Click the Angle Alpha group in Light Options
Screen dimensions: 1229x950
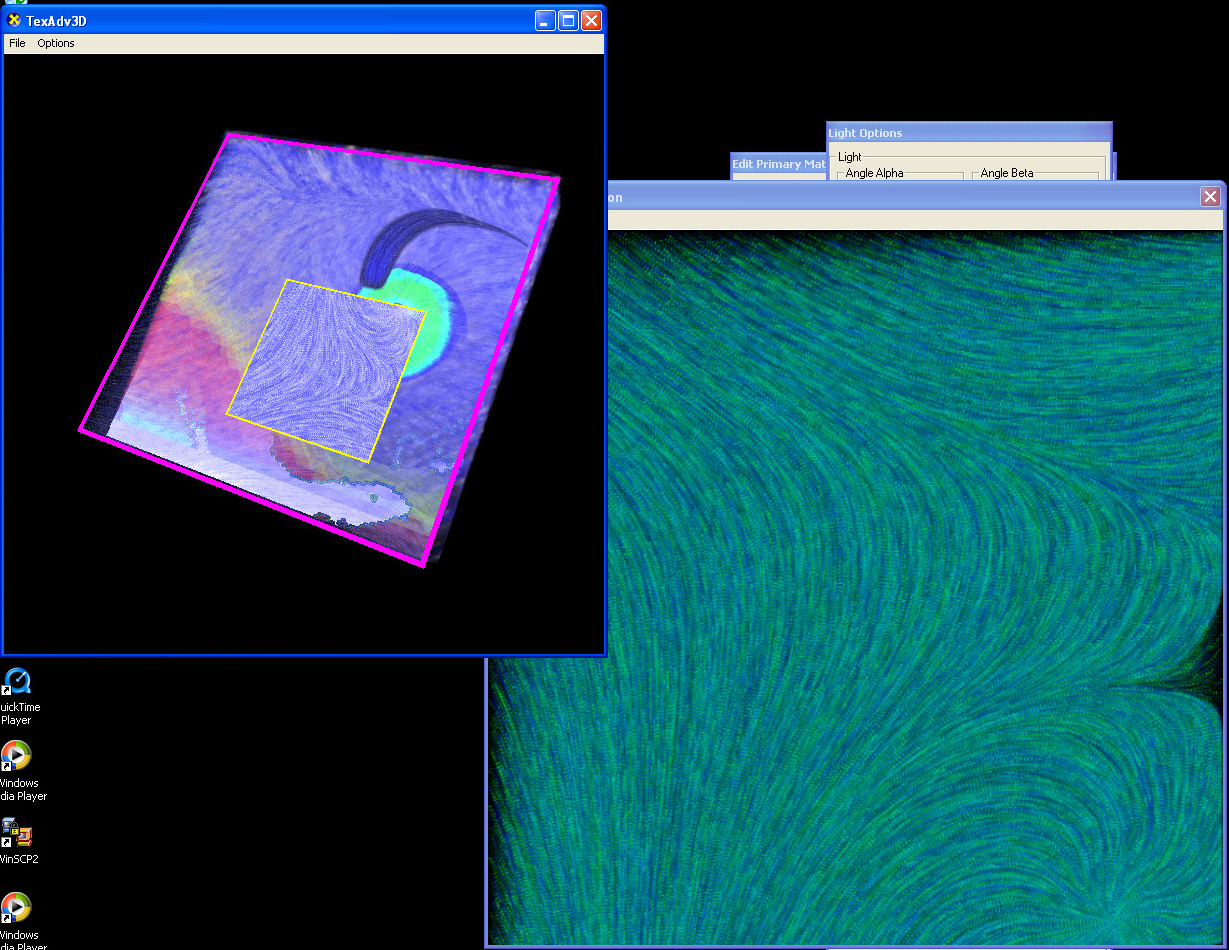(x=874, y=174)
